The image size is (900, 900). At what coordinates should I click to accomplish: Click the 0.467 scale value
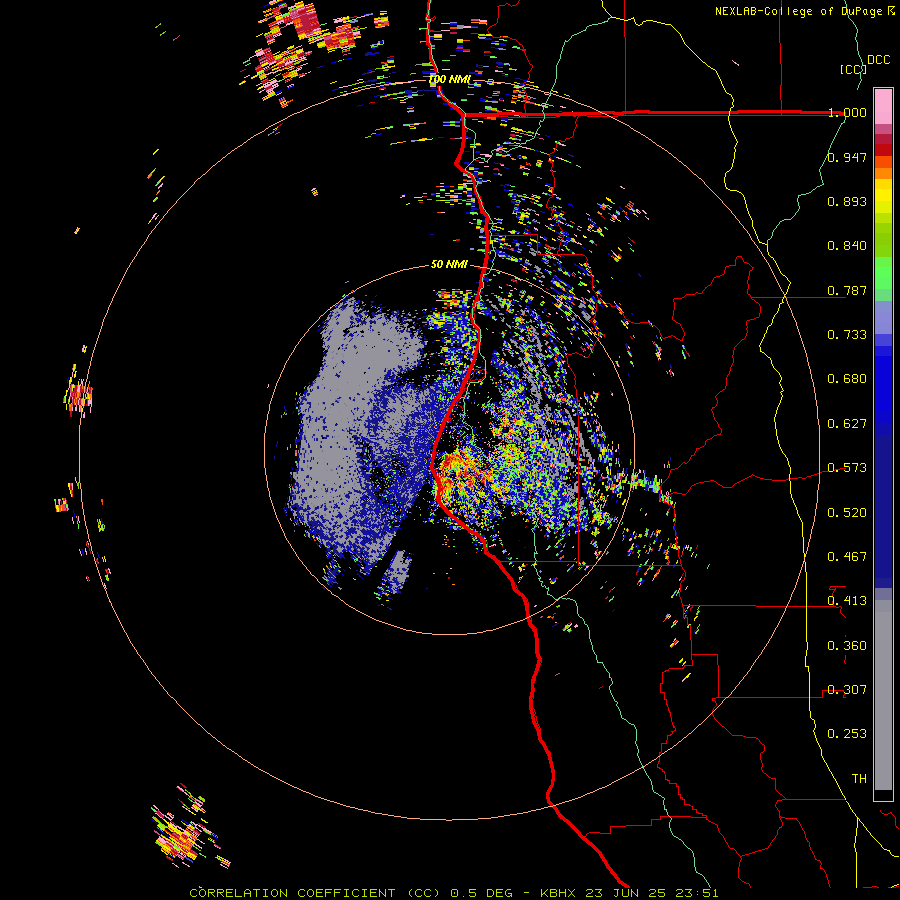(x=847, y=557)
